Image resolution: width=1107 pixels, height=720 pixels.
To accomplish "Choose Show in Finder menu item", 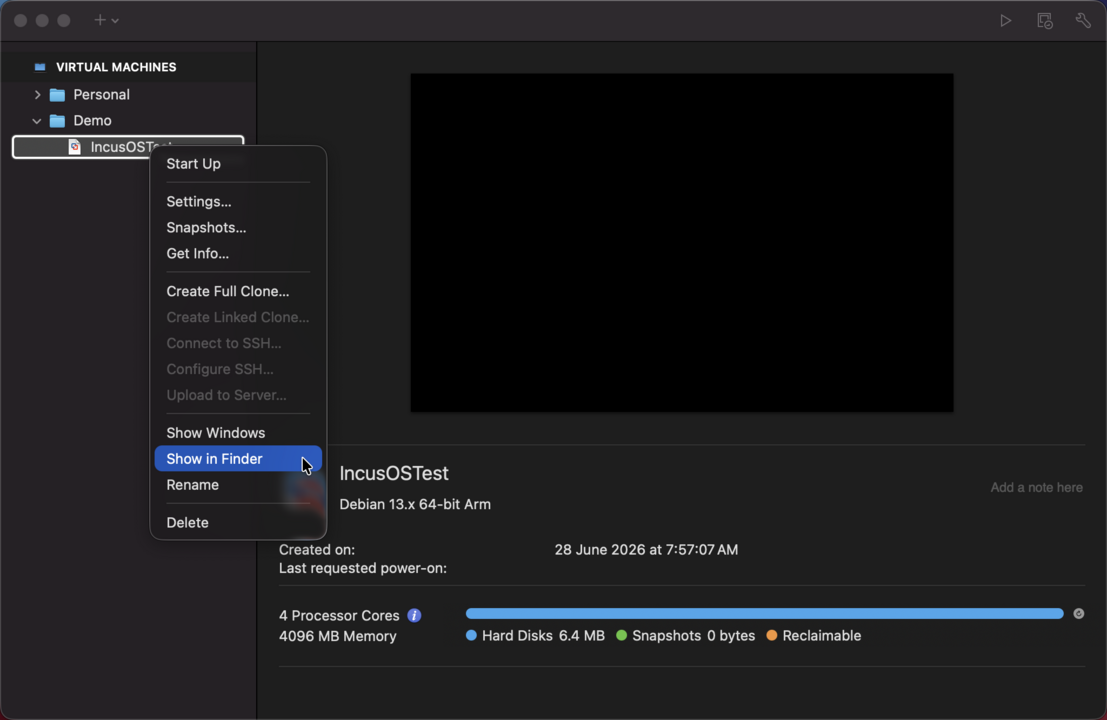I will point(238,459).
